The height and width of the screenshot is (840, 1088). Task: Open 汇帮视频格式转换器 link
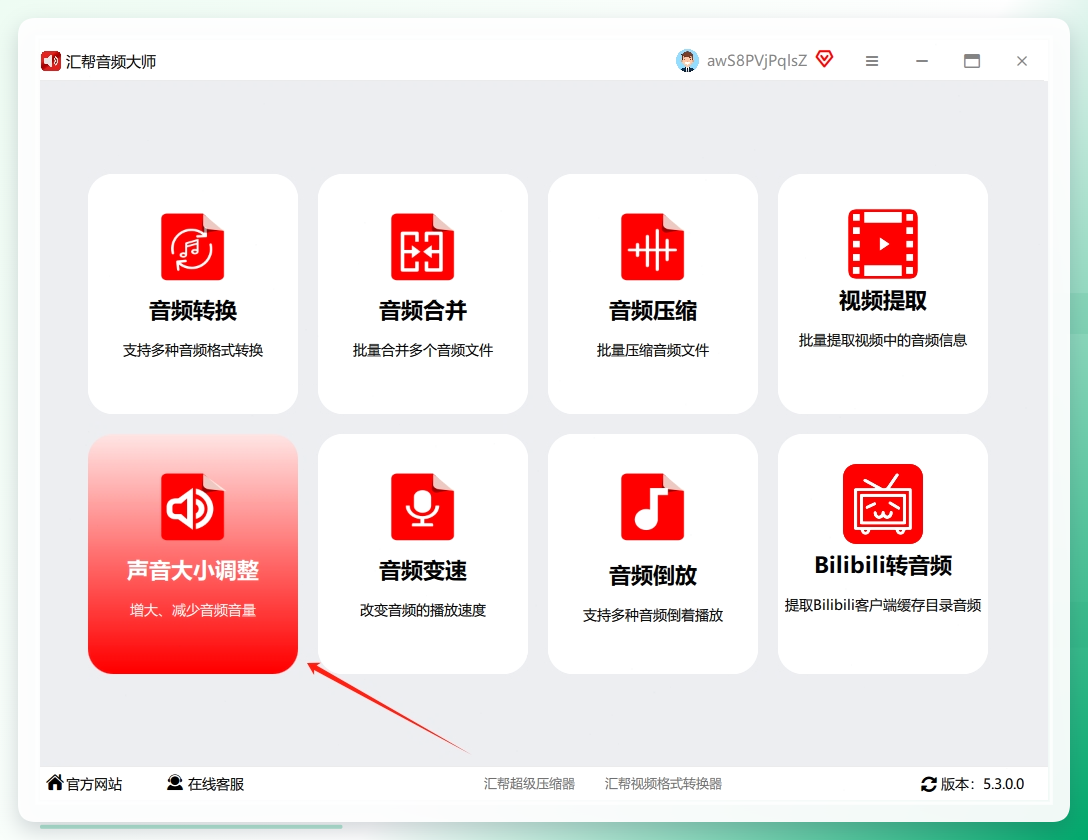(x=663, y=784)
